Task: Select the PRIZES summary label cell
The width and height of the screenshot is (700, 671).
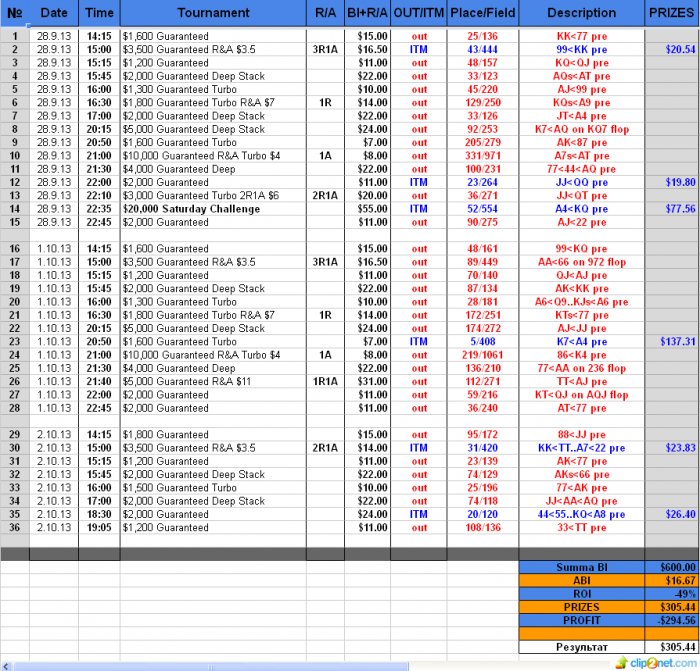Action: [582, 607]
